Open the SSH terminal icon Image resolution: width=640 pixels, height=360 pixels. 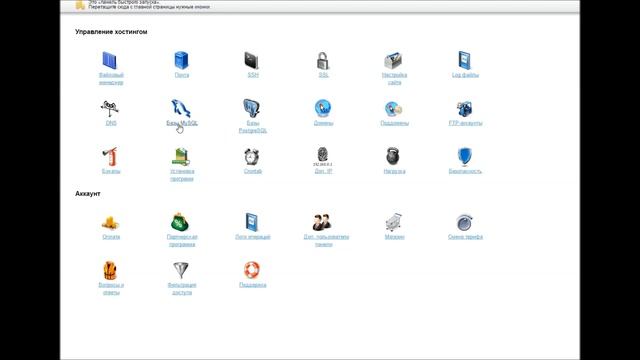(x=251, y=60)
